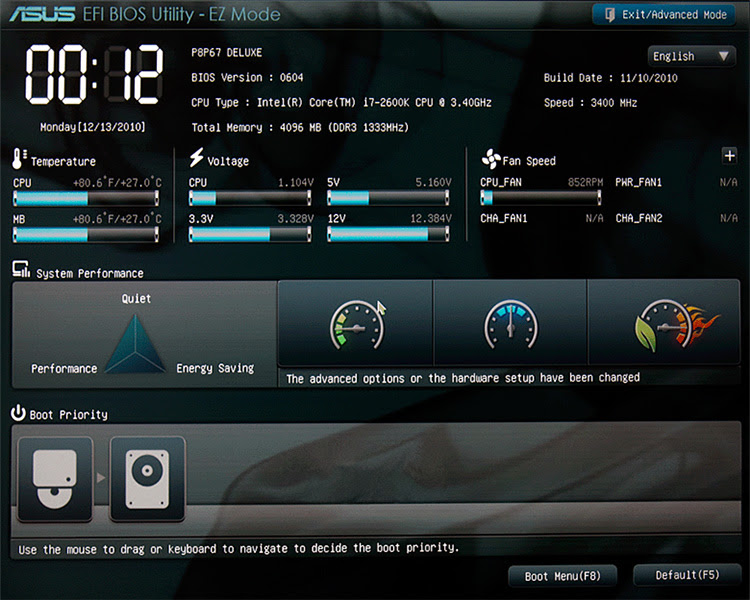Image resolution: width=750 pixels, height=600 pixels.
Task: Click the language dropdown arrow
Action: (724, 56)
